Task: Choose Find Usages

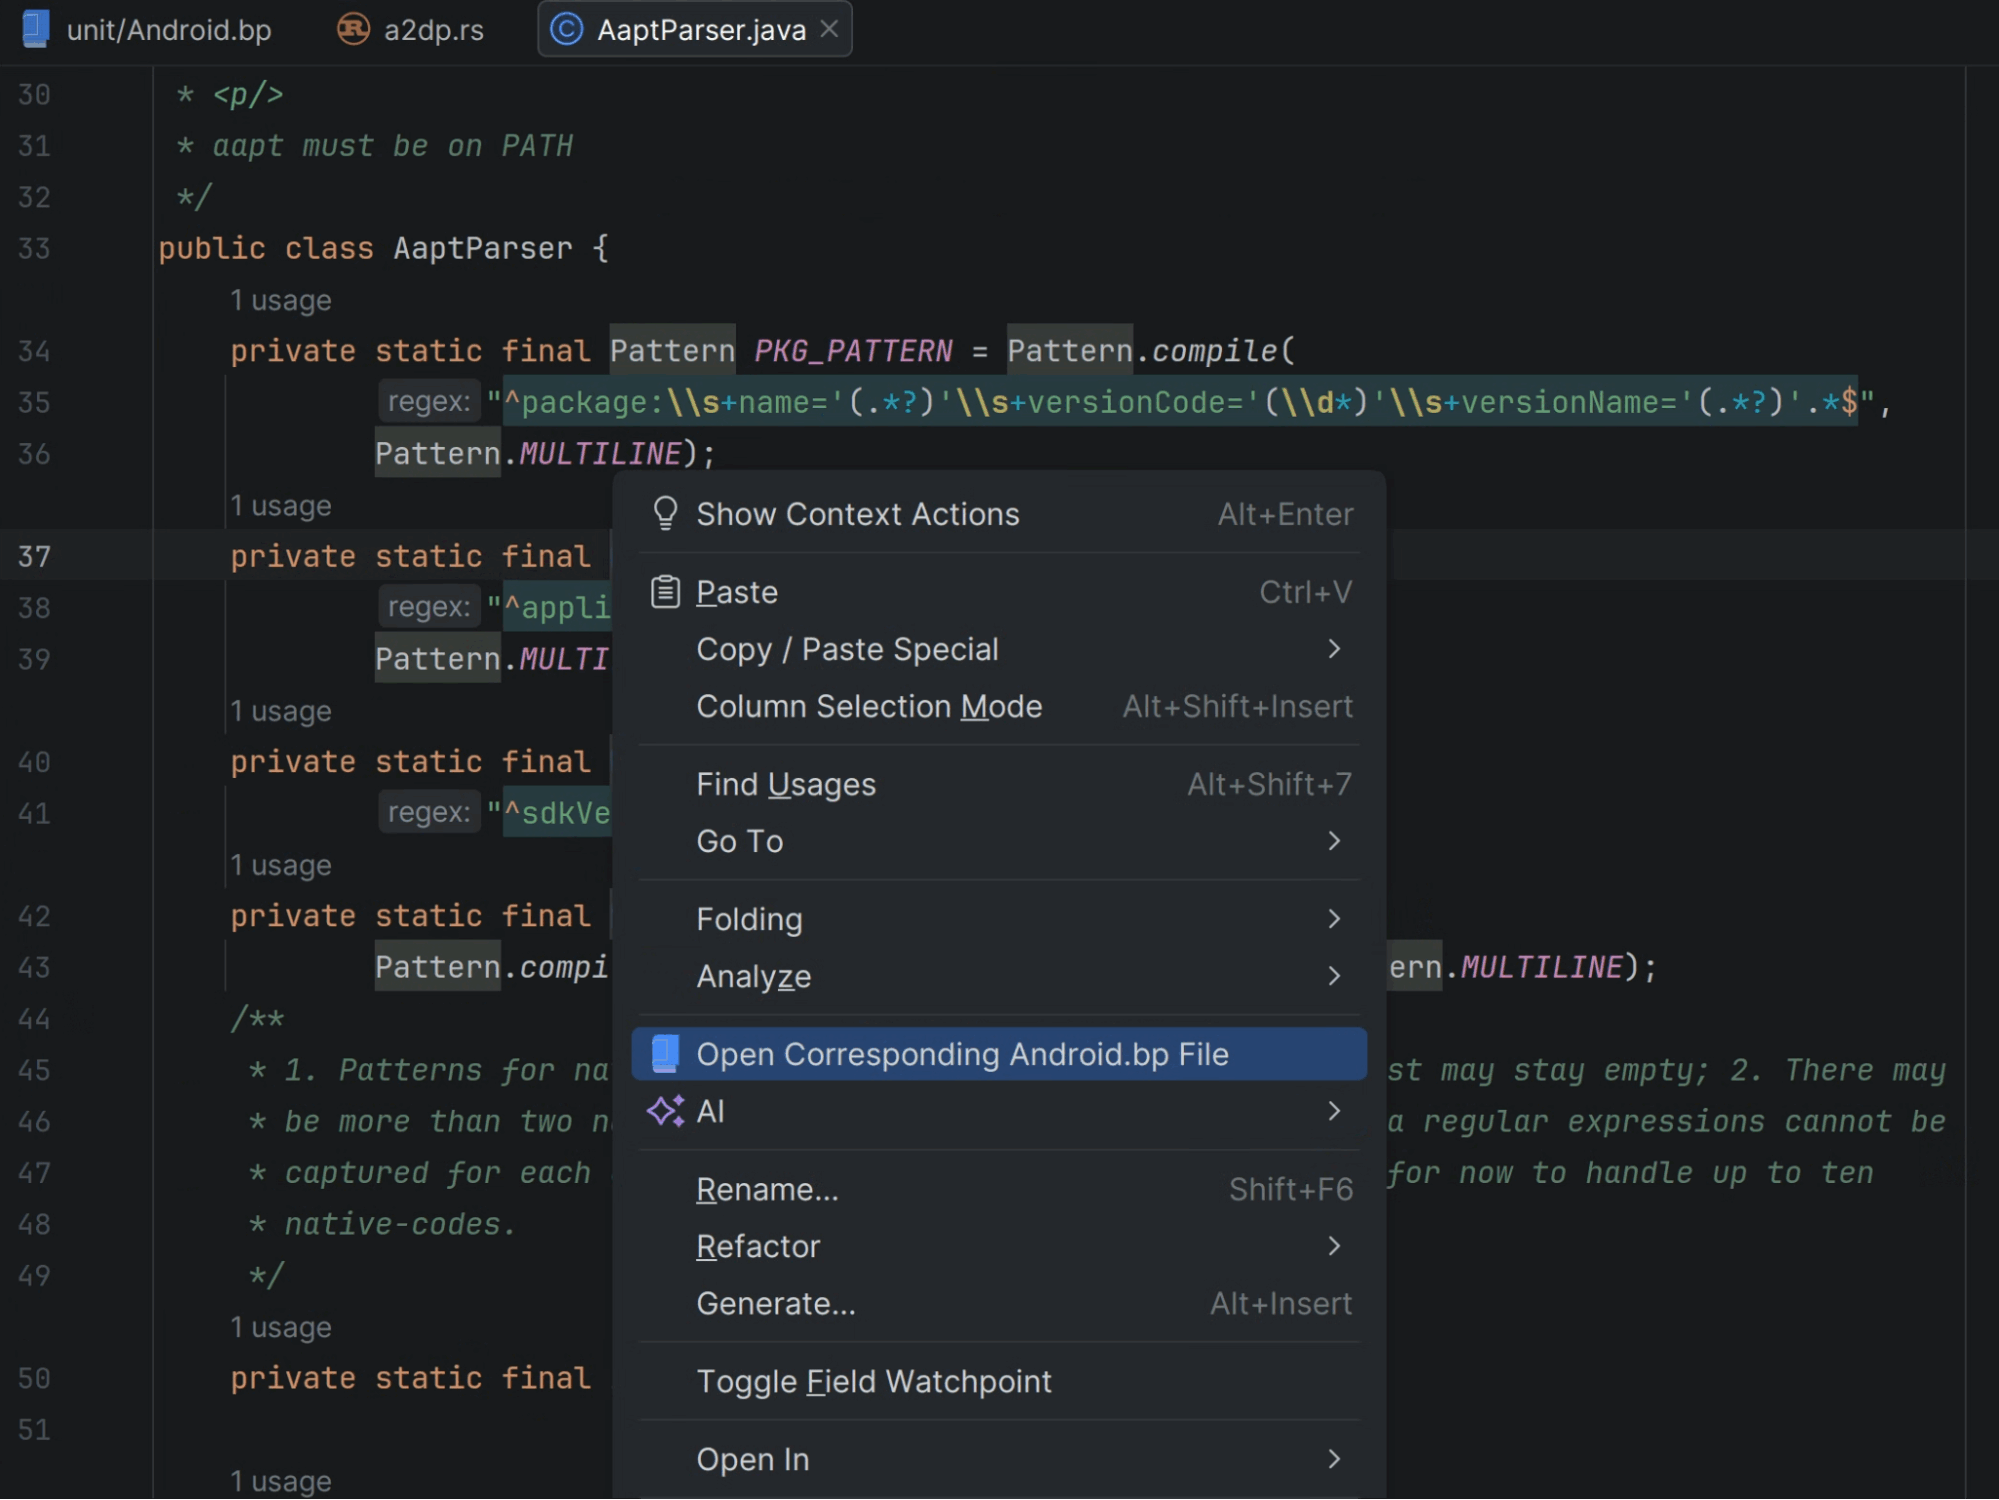Action: point(999,784)
